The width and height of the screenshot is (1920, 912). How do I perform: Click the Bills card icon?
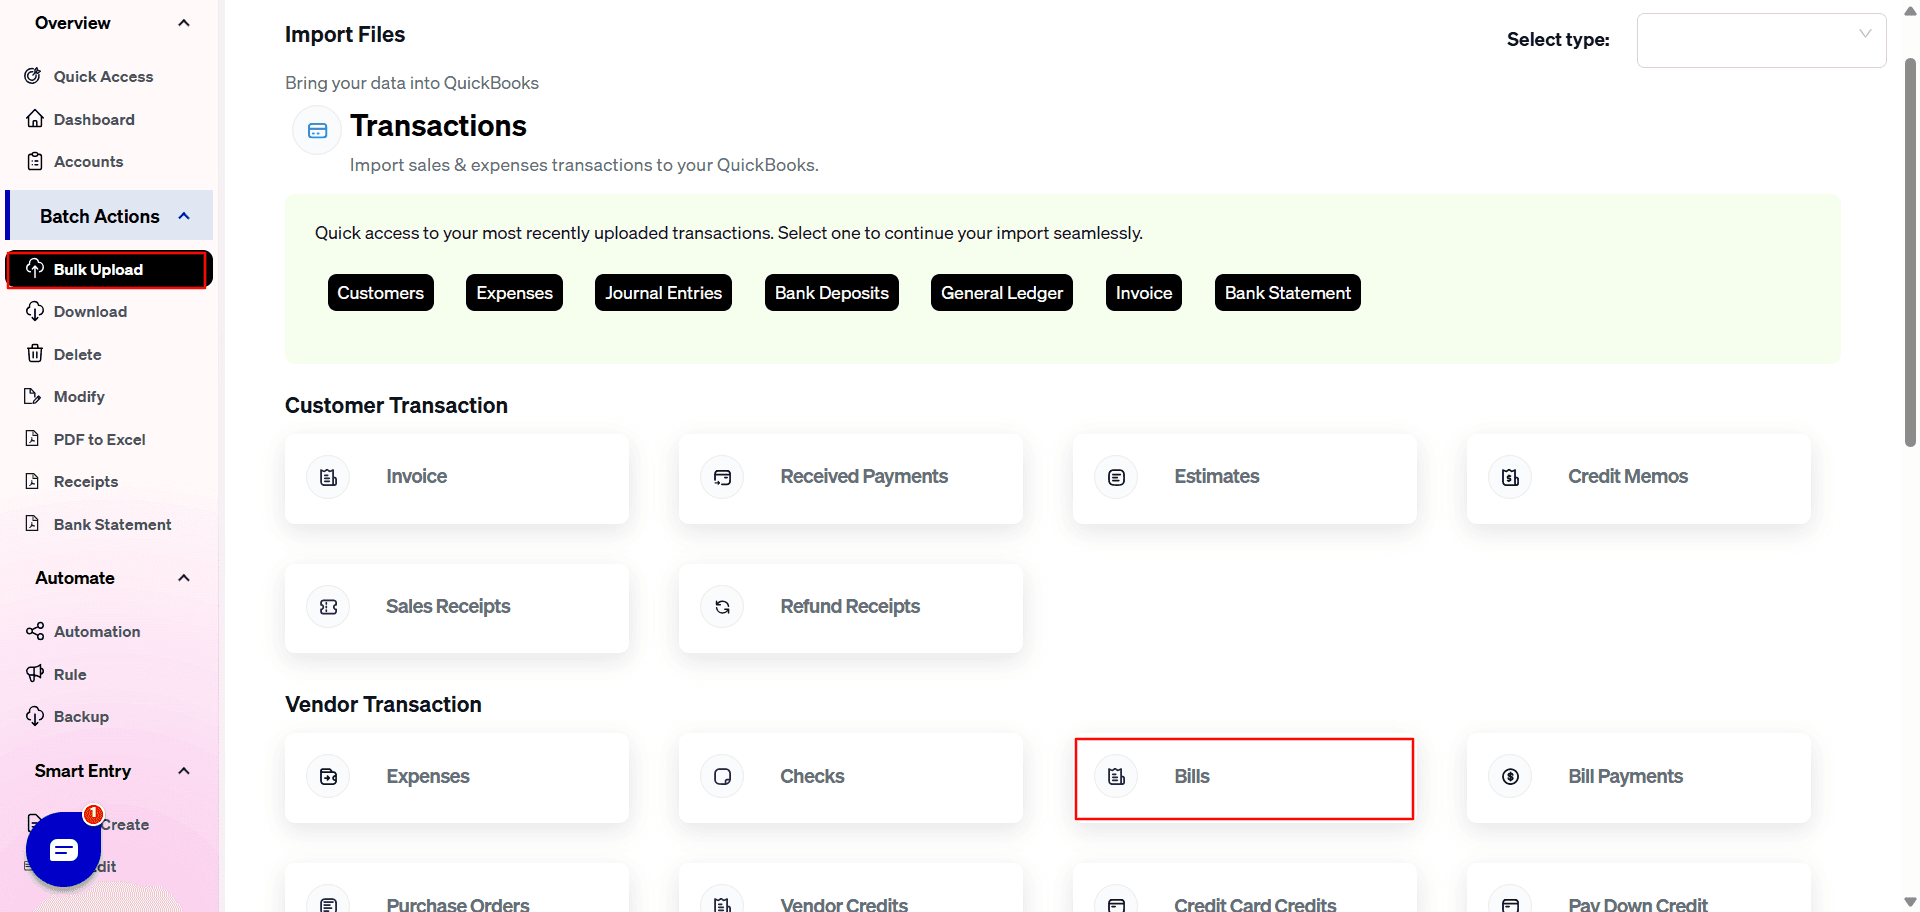[x=1117, y=777]
